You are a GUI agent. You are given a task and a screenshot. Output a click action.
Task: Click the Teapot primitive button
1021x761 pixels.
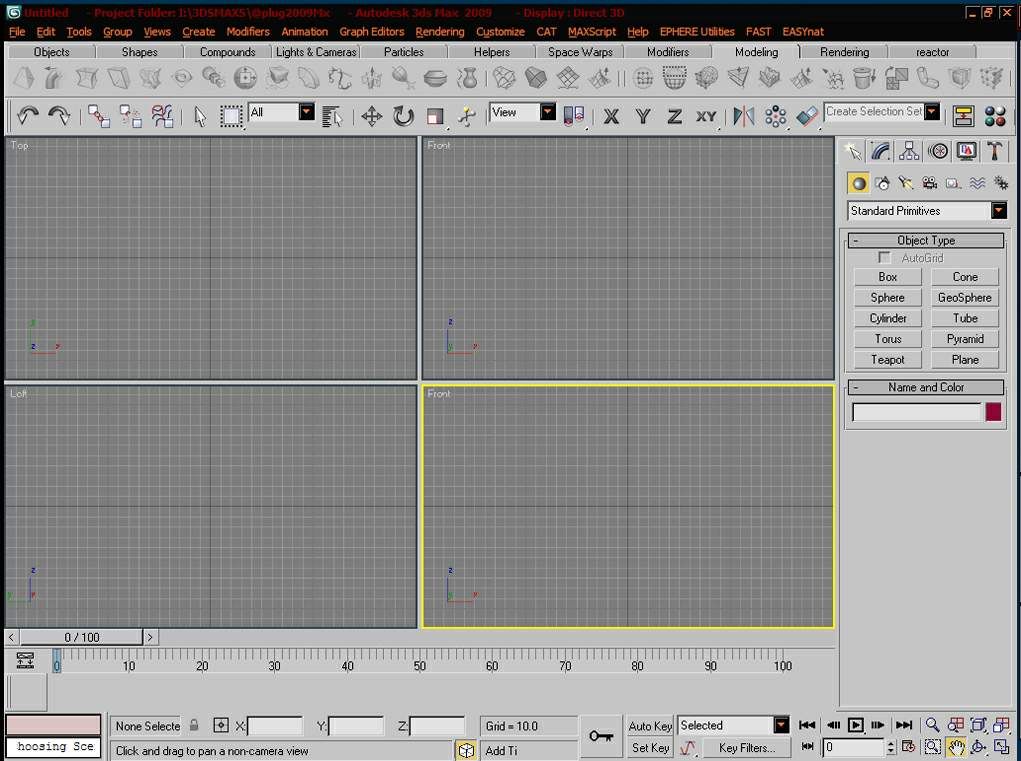coord(888,359)
